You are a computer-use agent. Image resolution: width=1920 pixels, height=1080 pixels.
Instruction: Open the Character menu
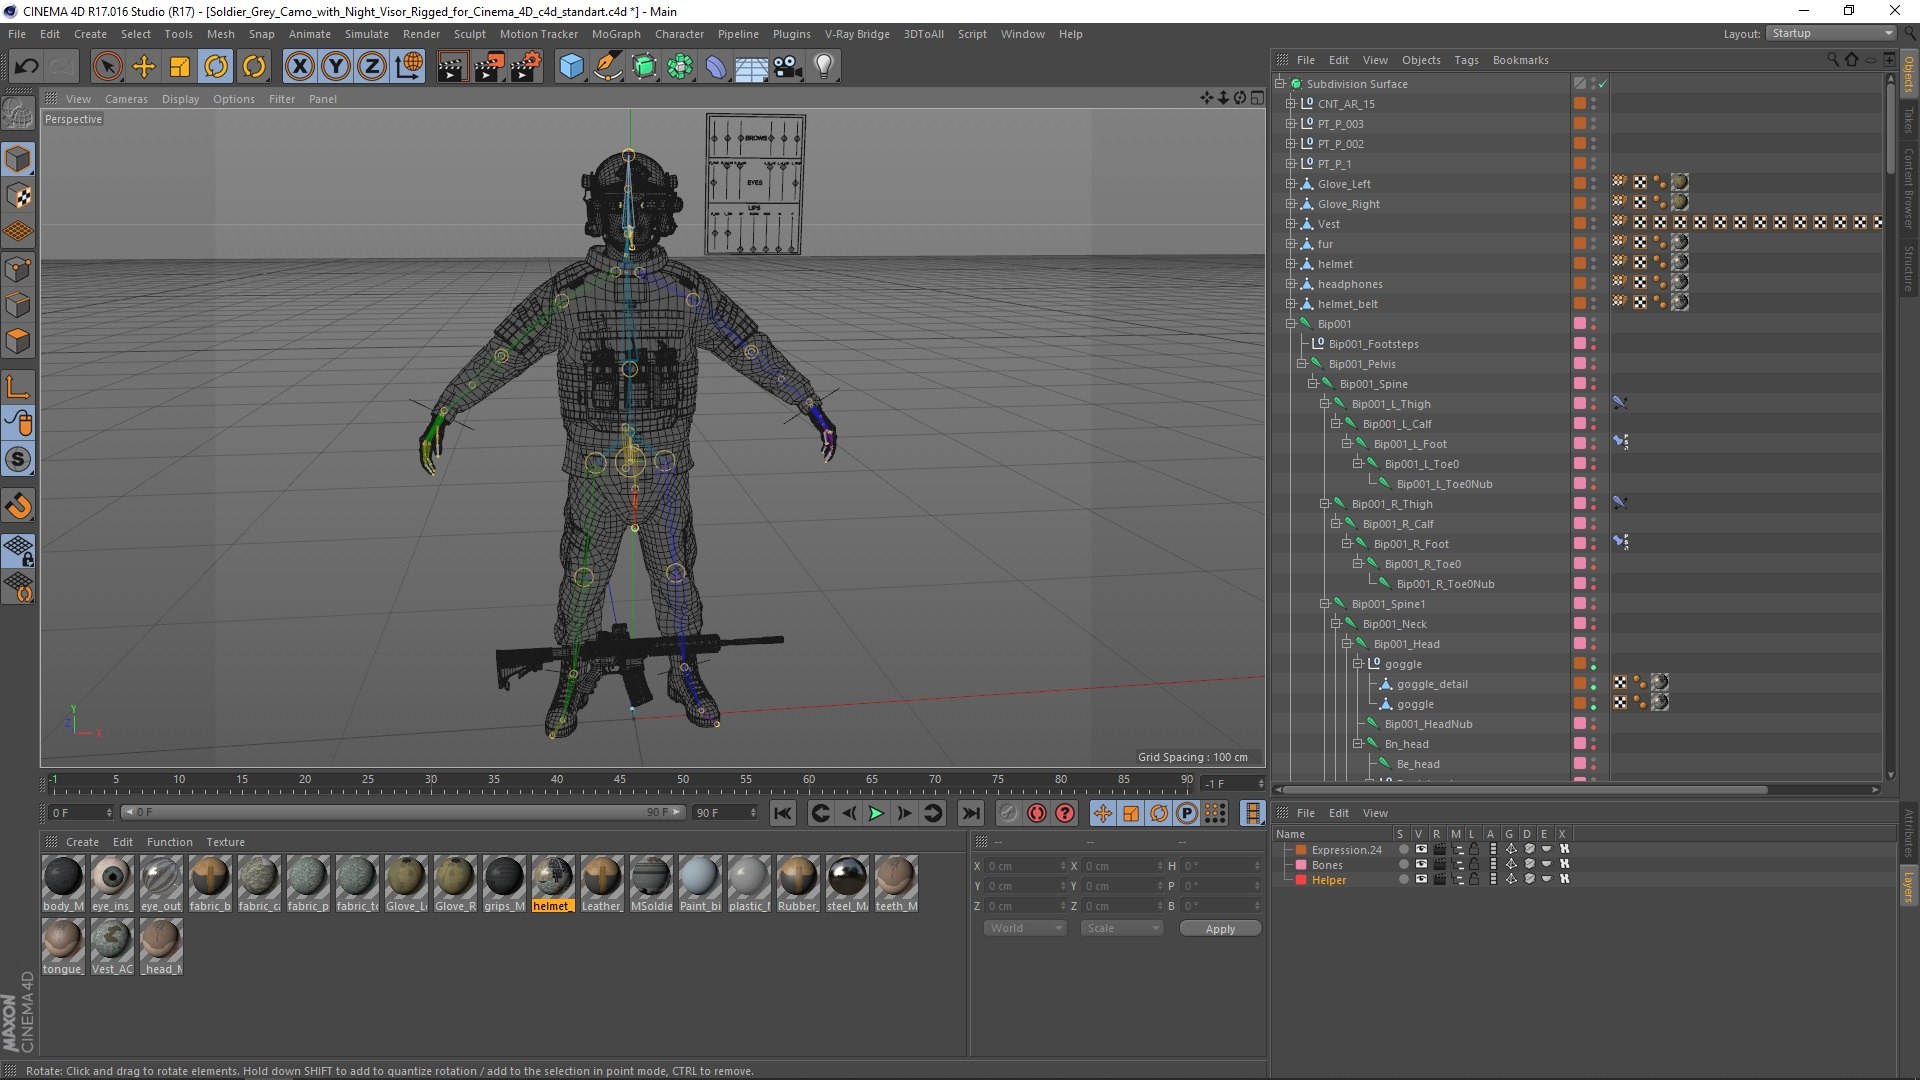[x=679, y=34]
